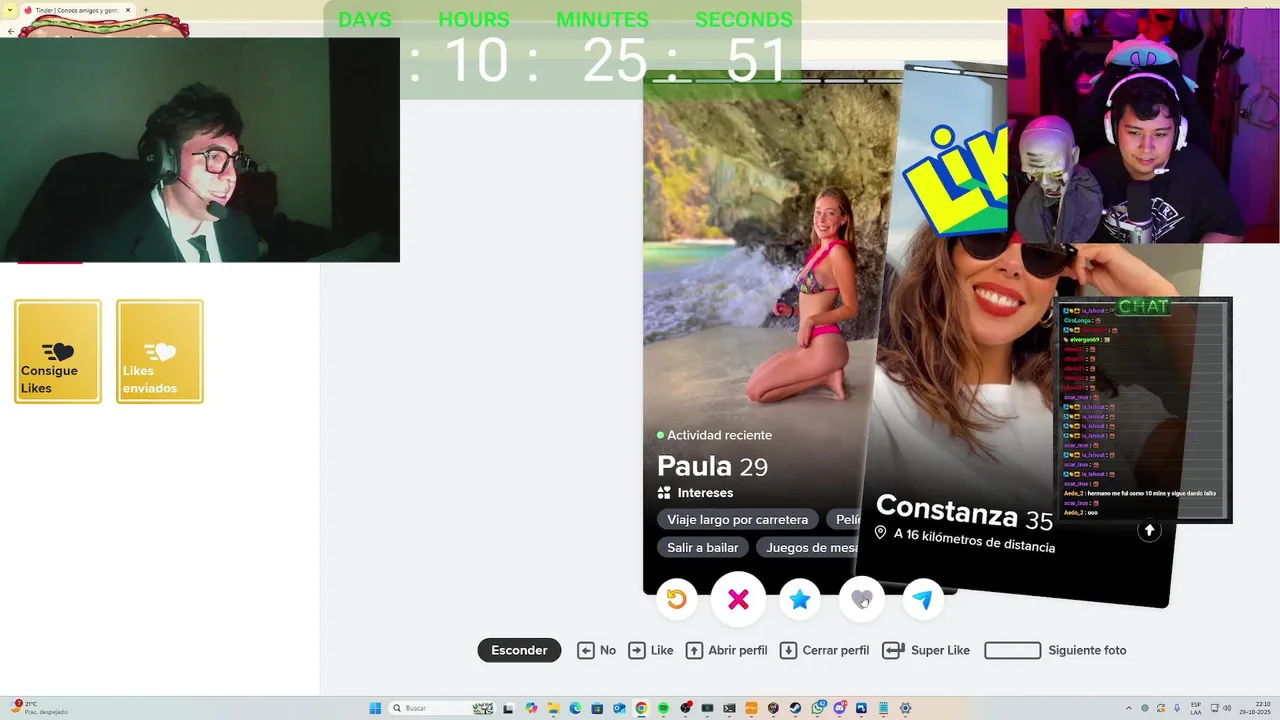This screenshot has width=1280, height=720.
Task: Select the Tinder browser tab
Action: pyautogui.click(x=78, y=10)
